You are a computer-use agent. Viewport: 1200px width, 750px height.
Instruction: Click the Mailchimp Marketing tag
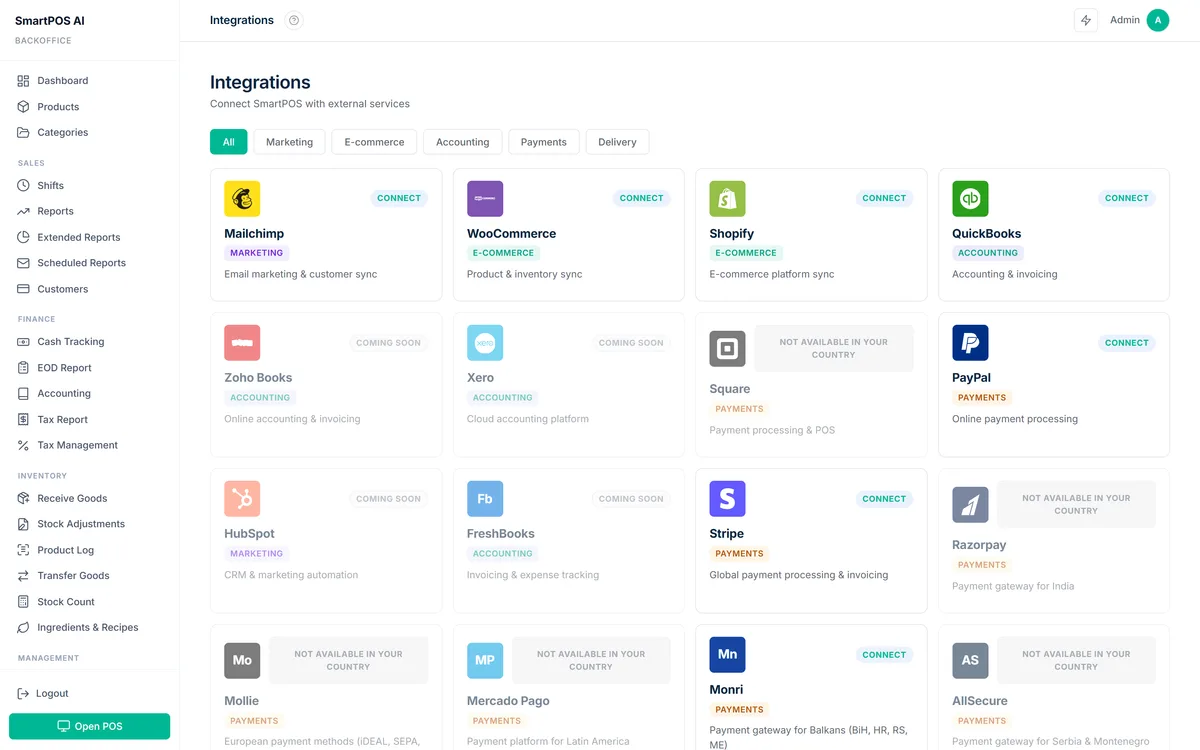click(256, 253)
